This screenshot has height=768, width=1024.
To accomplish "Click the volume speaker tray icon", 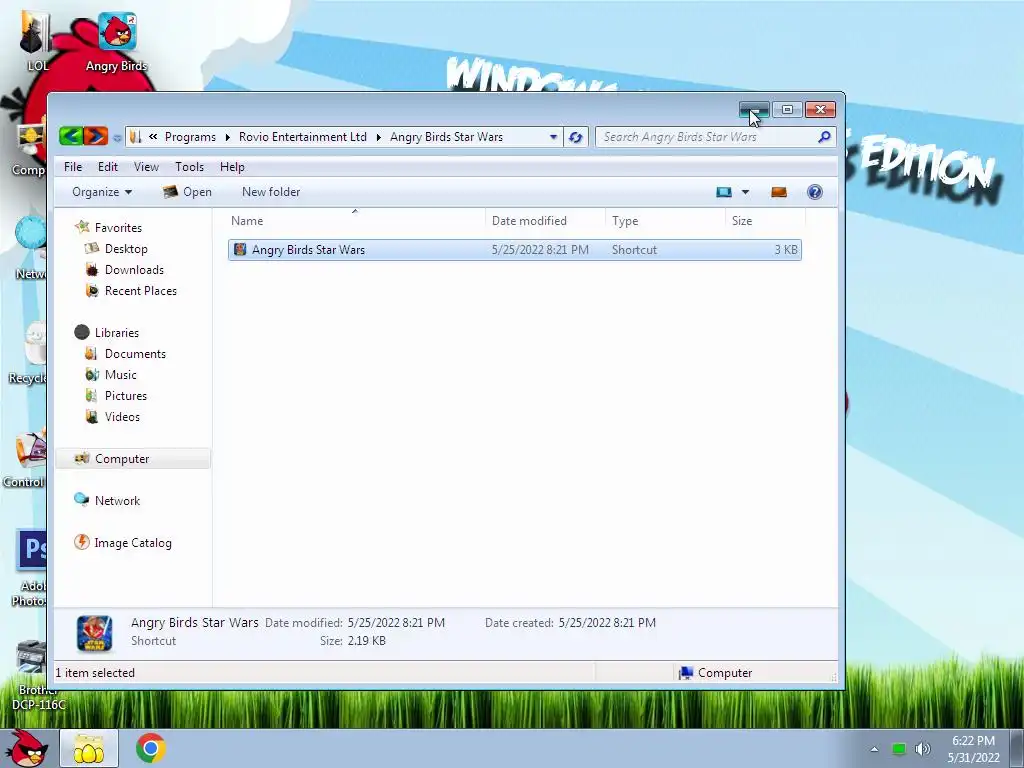I will [922, 749].
